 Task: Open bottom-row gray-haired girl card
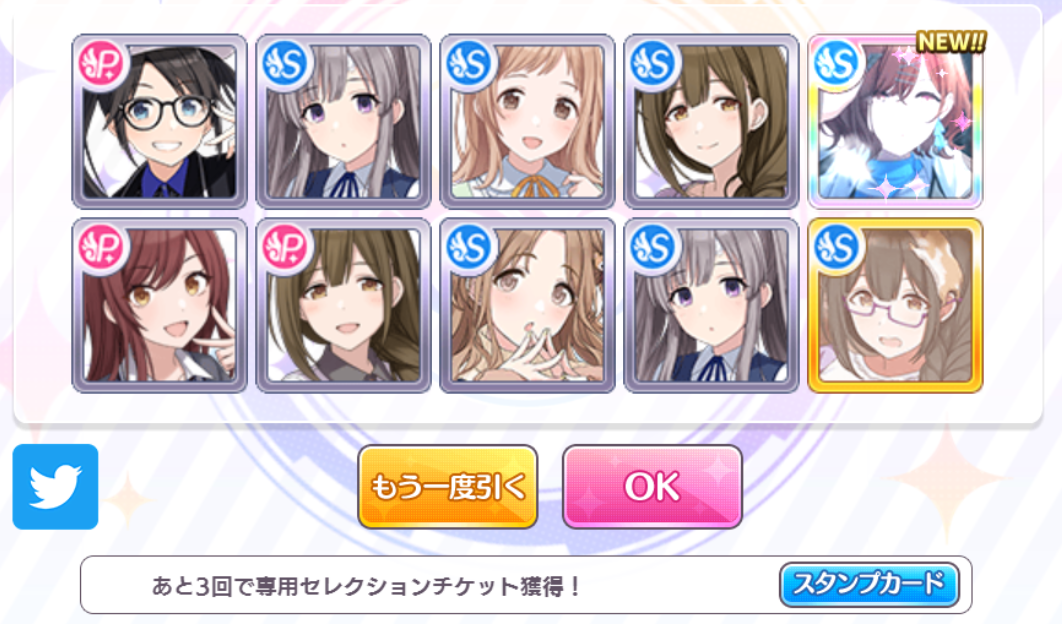click(711, 306)
